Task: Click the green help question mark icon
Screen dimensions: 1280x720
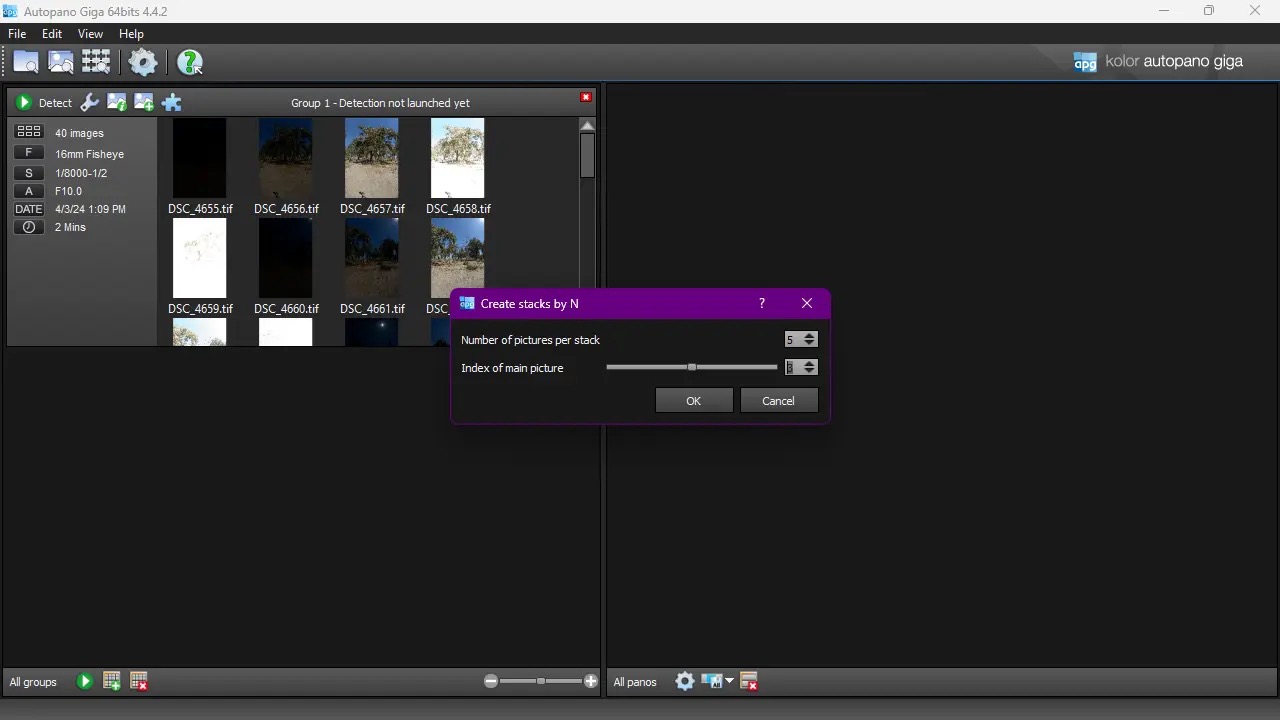Action: click(x=189, y=63)
